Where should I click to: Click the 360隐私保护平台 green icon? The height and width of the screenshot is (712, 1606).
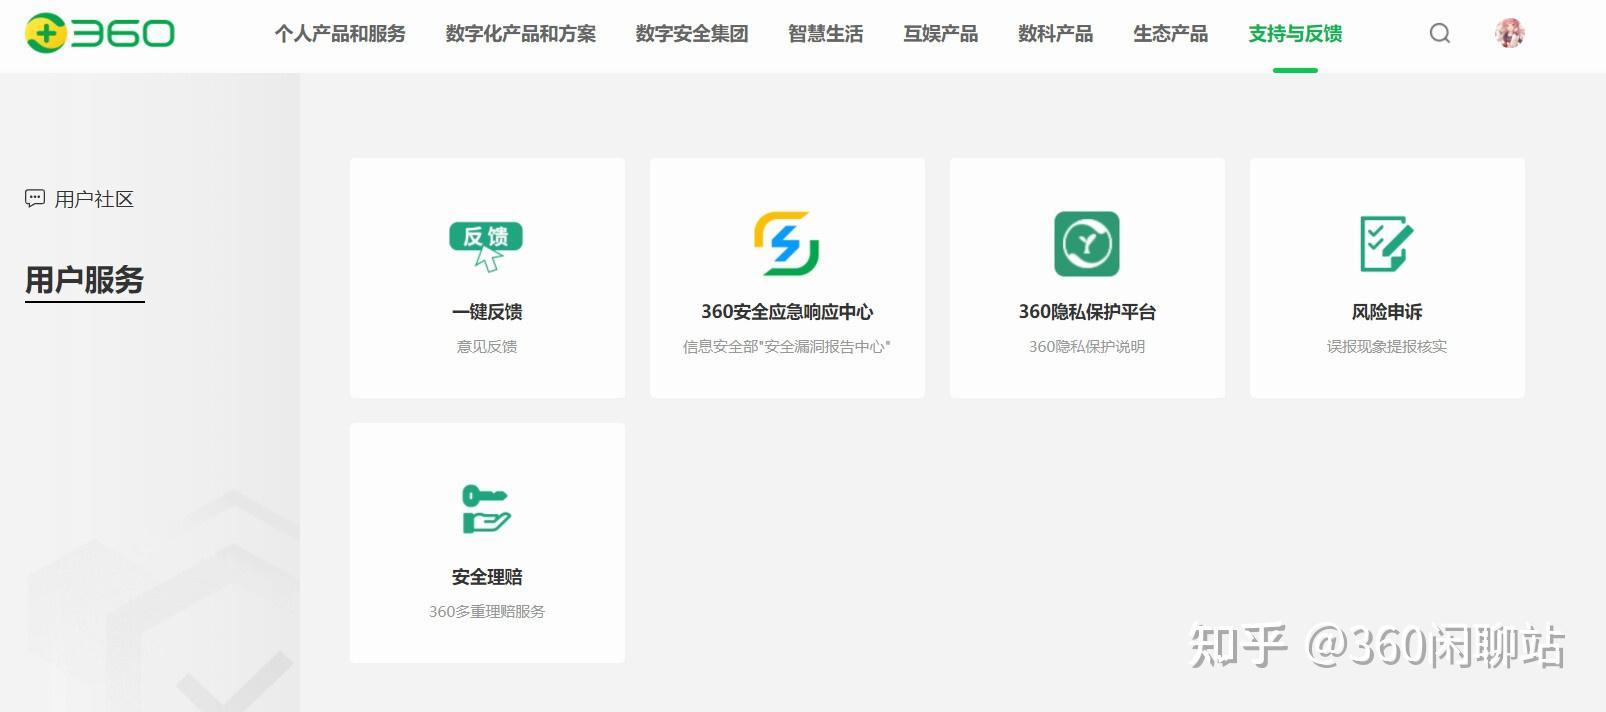(x=1087, y=243)
